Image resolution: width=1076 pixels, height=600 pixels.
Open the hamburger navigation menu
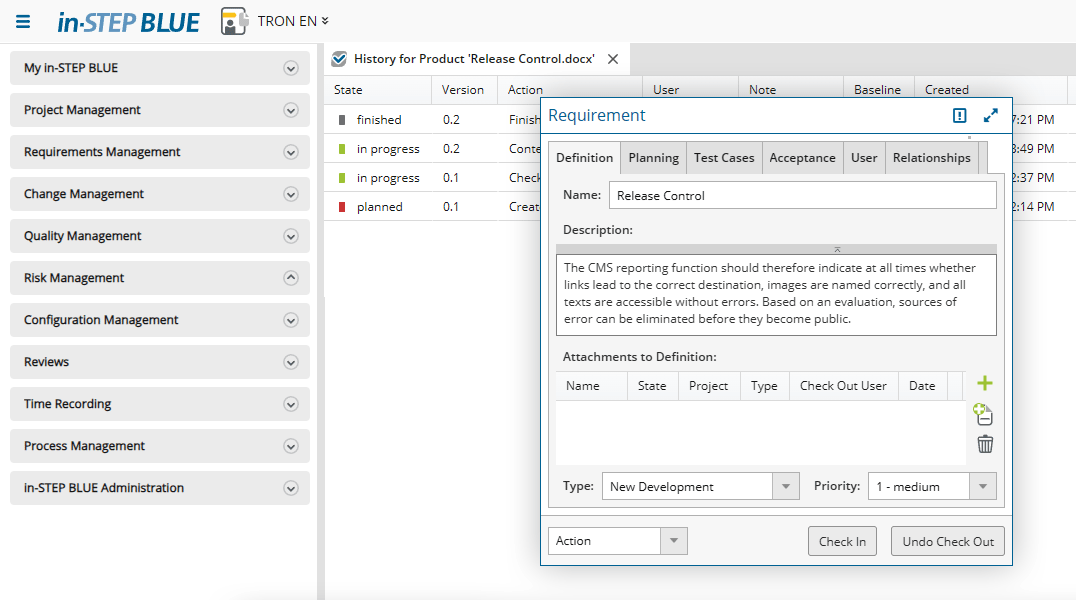tap(23, 21)
